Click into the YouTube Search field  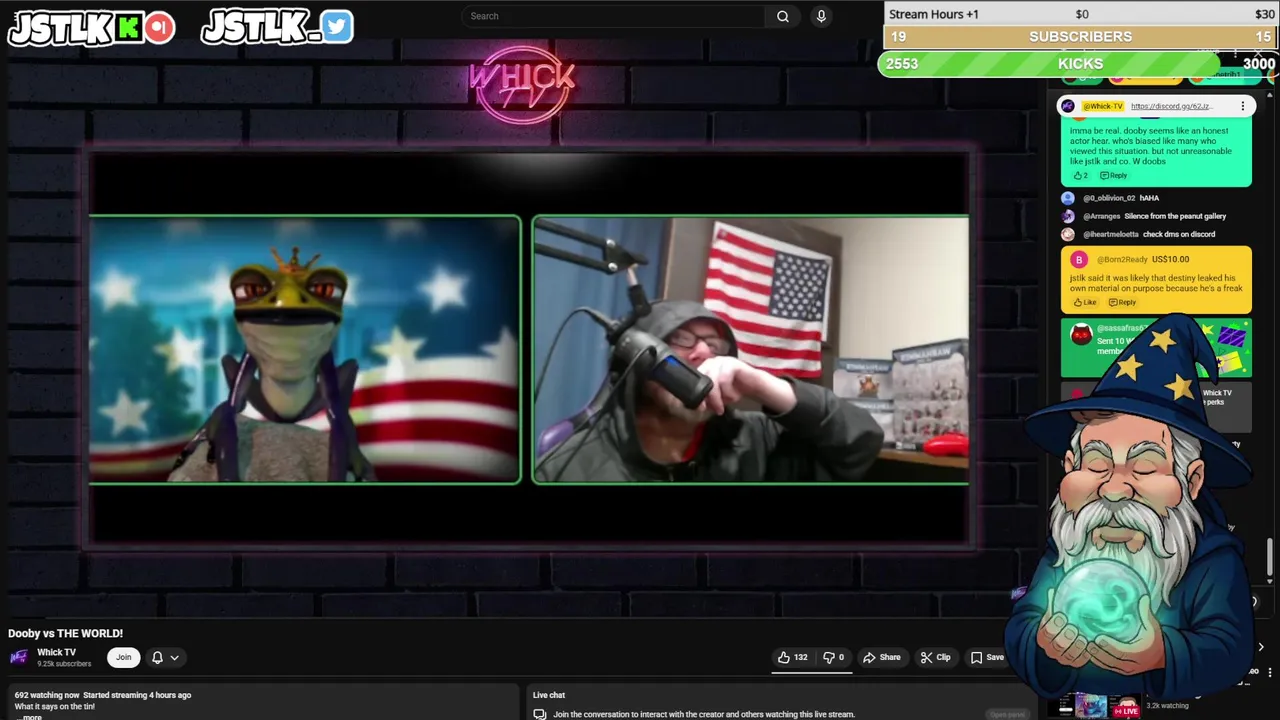coord(615,16)
